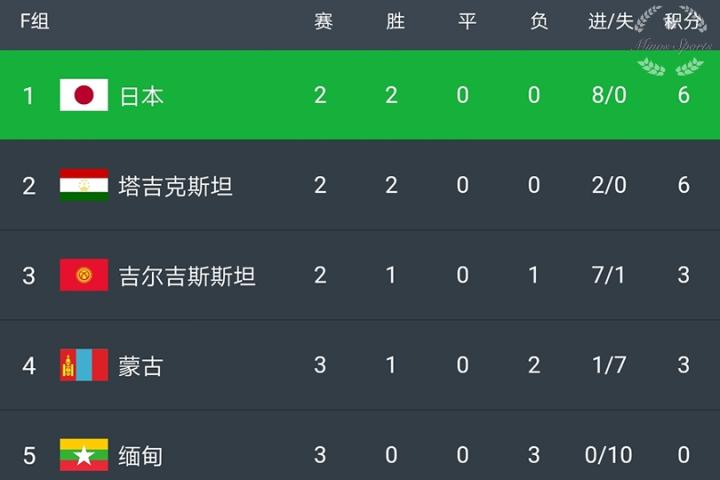Open team 日本 from the standings

coord(142,96)
